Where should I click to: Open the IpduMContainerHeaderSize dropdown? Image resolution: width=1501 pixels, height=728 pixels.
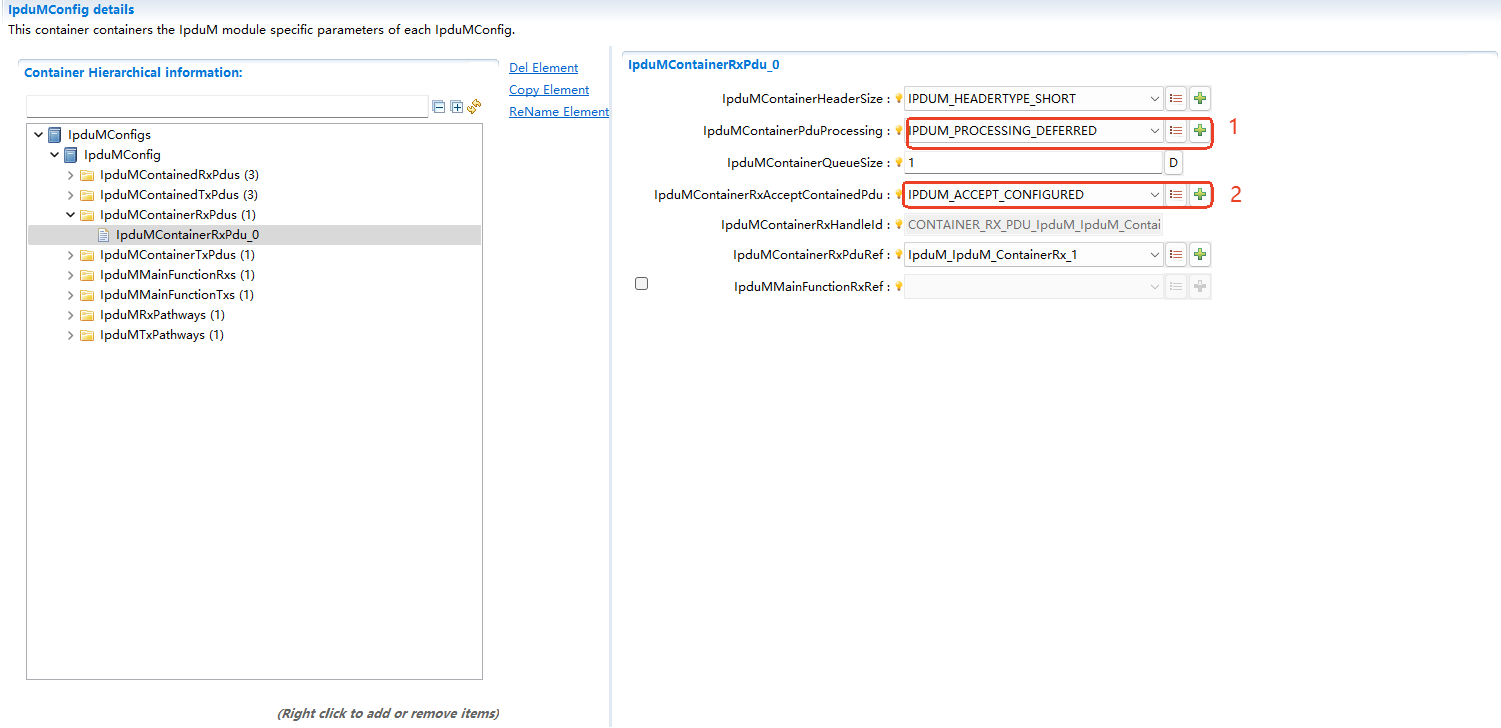click(x=1154, y=99)
